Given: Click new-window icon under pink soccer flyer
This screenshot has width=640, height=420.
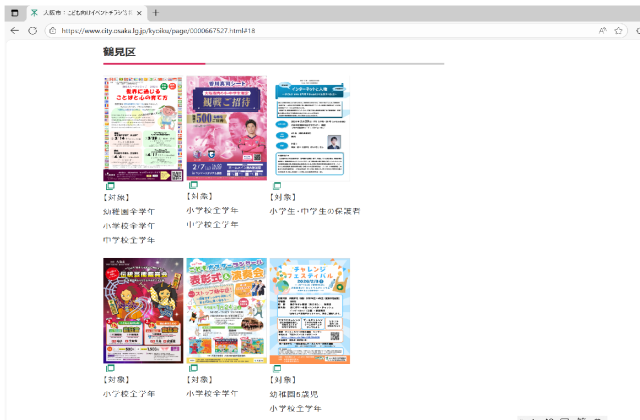Looking at the screenshot, I should (193, 186).
